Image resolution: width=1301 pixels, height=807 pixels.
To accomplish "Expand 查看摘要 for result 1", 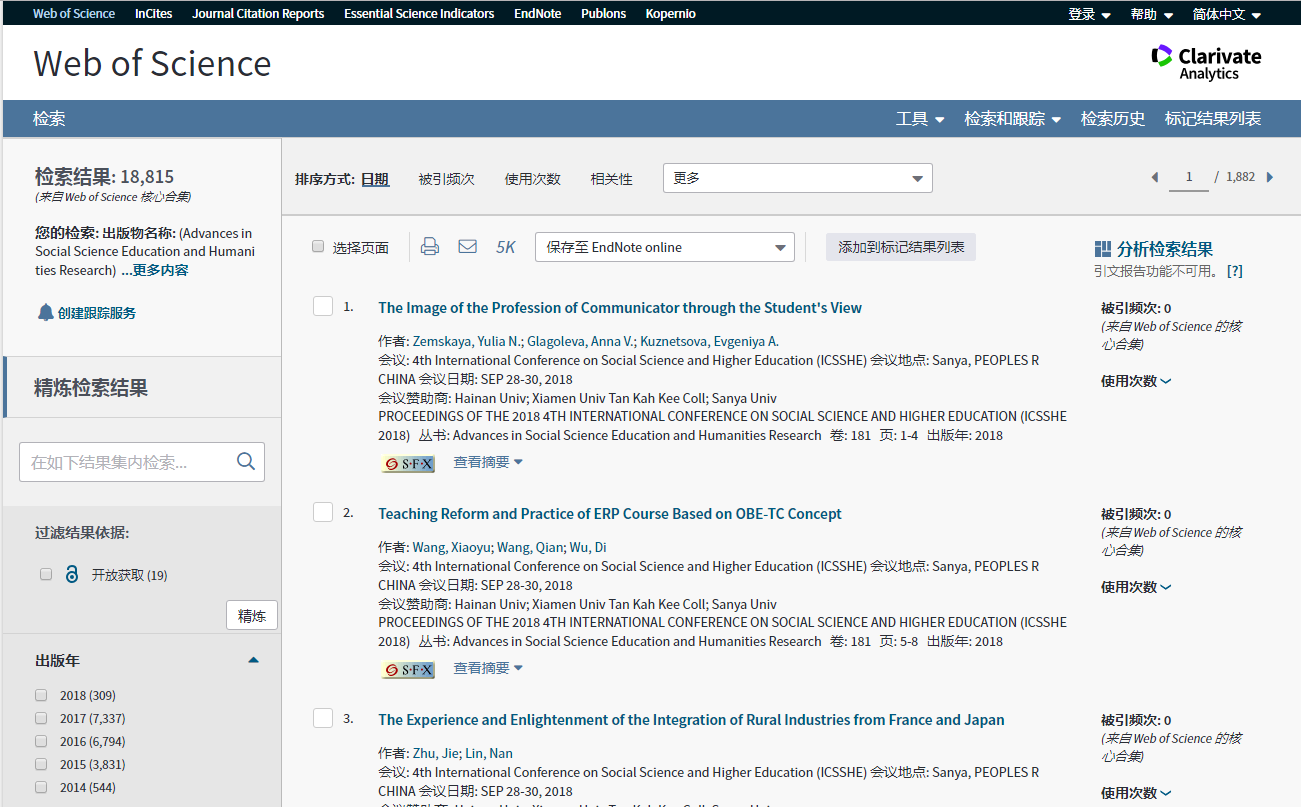I will coord(488,462).
